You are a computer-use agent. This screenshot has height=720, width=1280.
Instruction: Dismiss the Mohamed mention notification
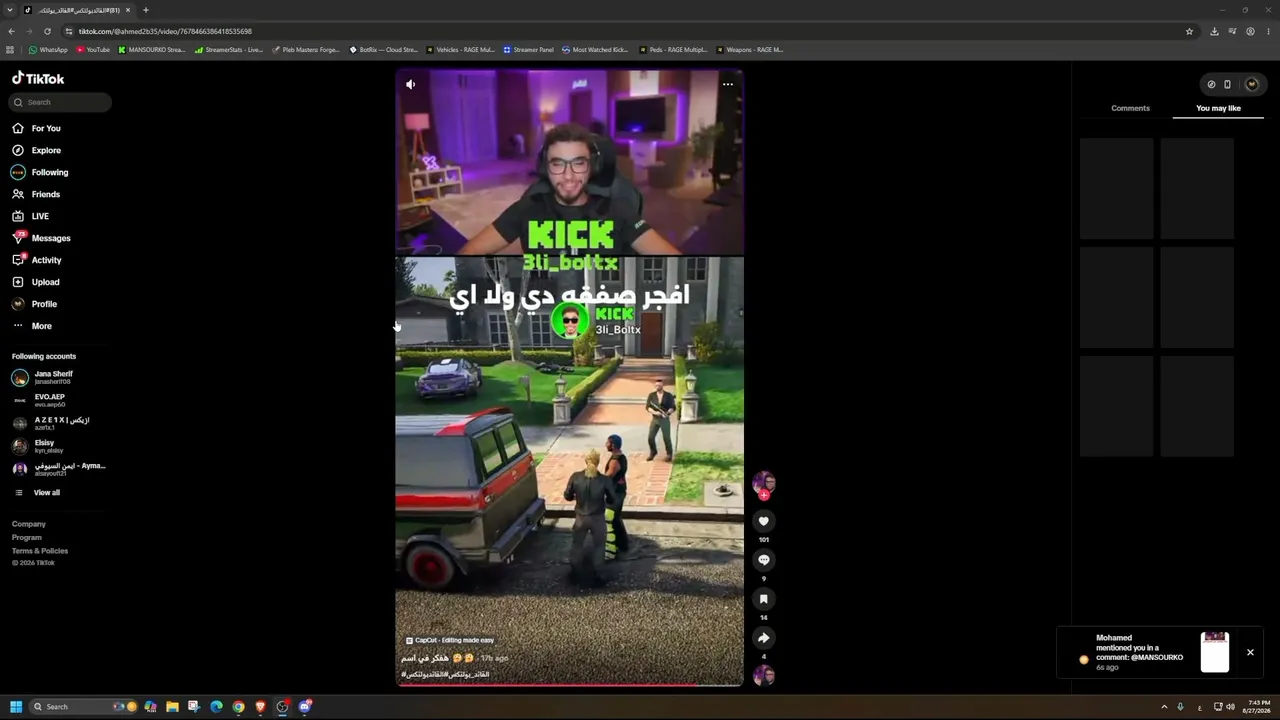1250,652
